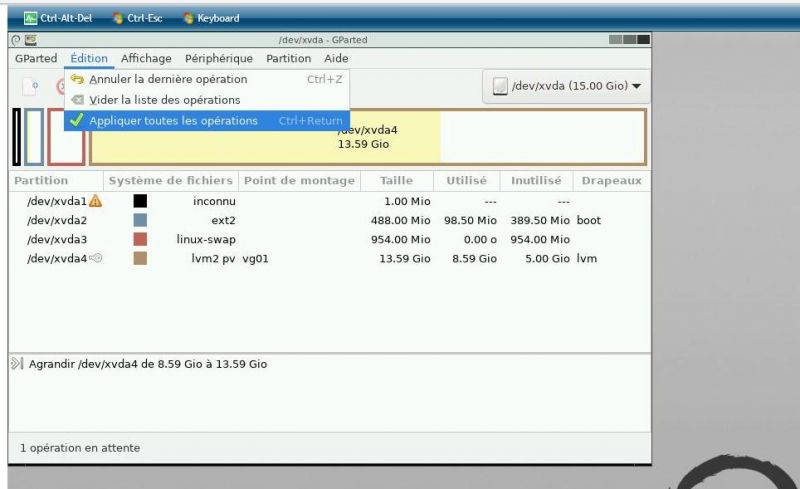
Task: Open the Affichage menu
Action: 146,58
